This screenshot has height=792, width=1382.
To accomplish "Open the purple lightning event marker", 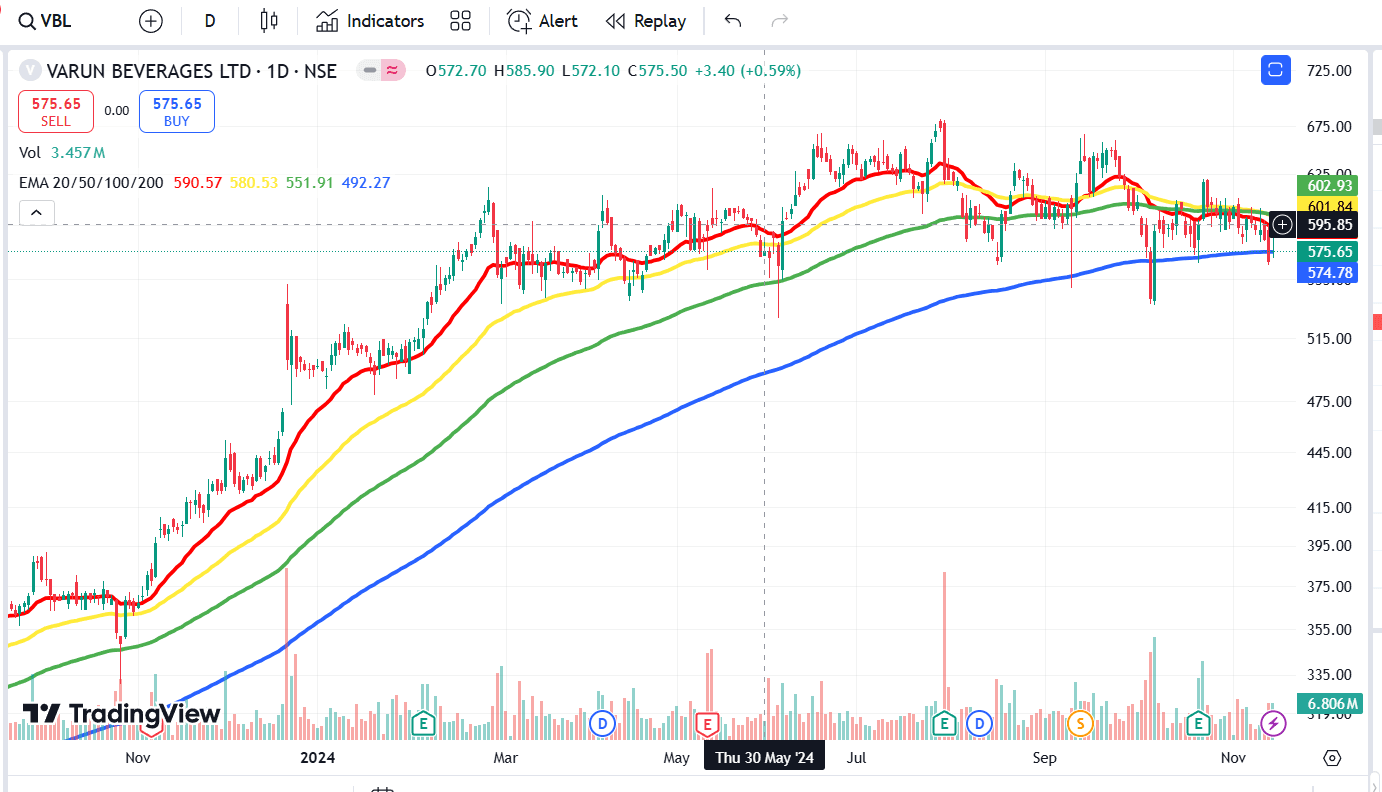I will tap(1273, 723).
